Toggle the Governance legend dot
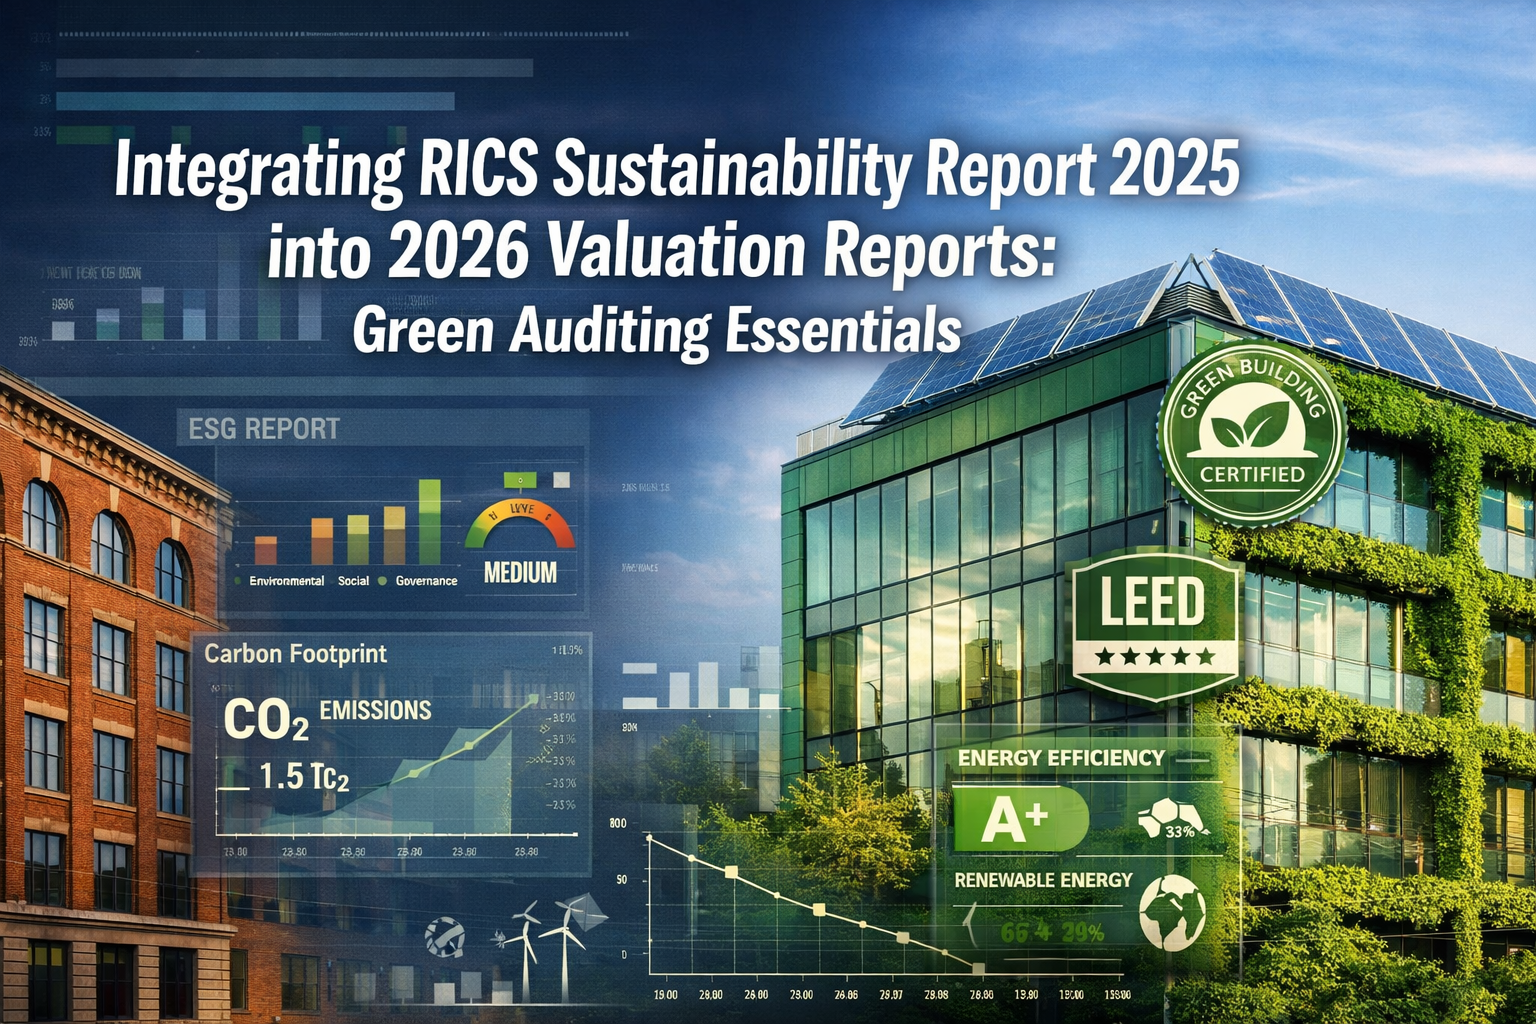The width and height of the screenshot is (1536, 1024). pyautogui.click(x=383, y=579)
